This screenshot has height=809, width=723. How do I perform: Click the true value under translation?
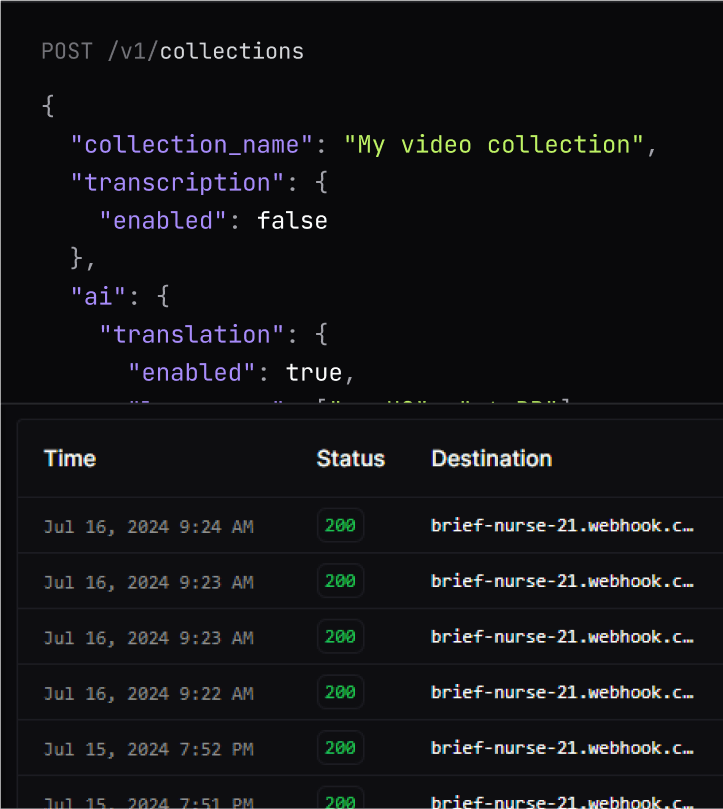click(314, 373)
